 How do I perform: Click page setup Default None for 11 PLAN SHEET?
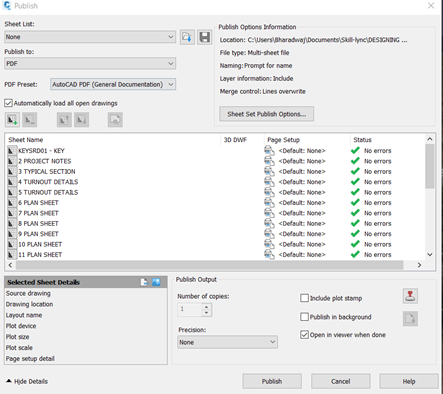[302, 255]
